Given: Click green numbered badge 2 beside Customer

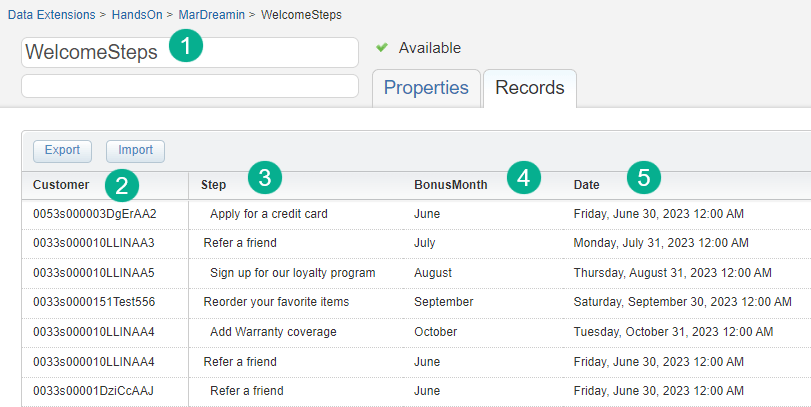Looking at the screenshot, I should pyautogui.click(x=121, y=184).
